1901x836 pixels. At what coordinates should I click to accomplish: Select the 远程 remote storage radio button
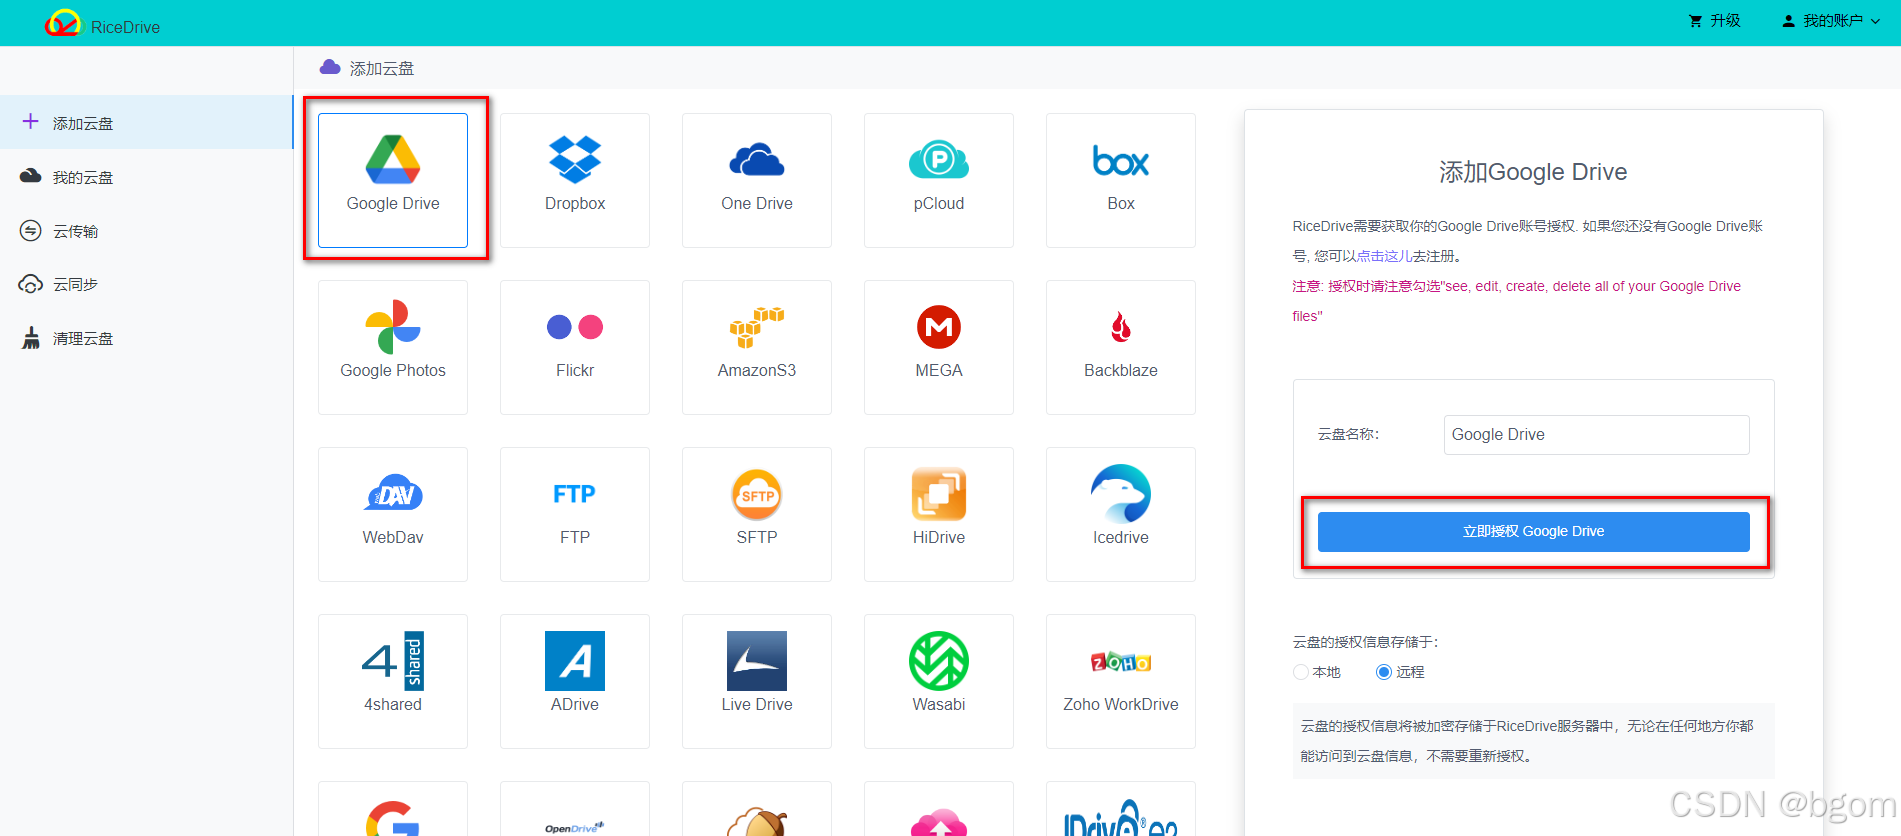coord(1384,672)
